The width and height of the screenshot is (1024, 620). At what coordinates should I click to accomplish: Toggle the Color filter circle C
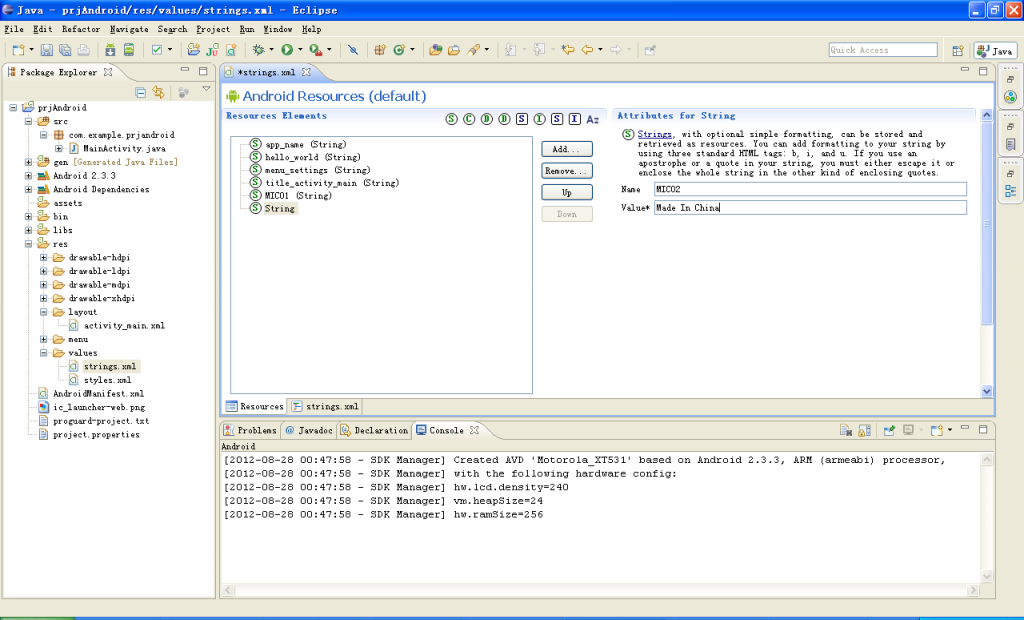pos(469,119)
